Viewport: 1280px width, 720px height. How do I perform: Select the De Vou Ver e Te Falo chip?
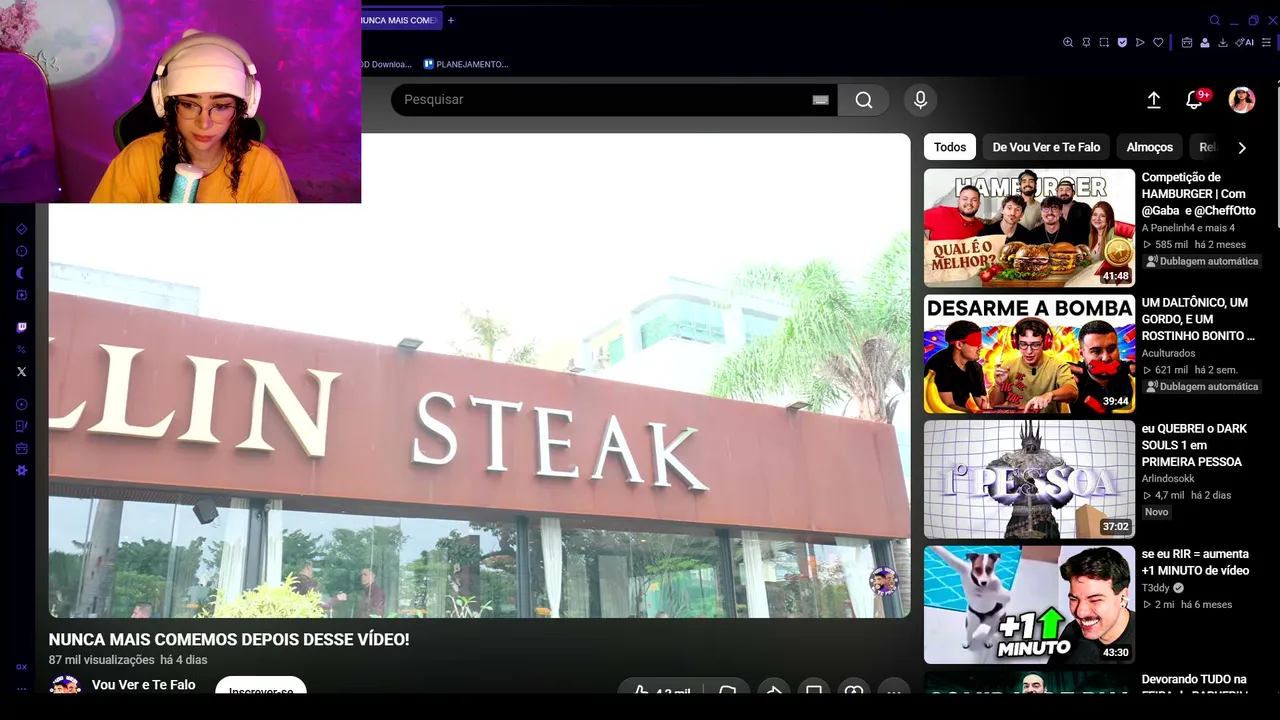(x=1046, y=147)
